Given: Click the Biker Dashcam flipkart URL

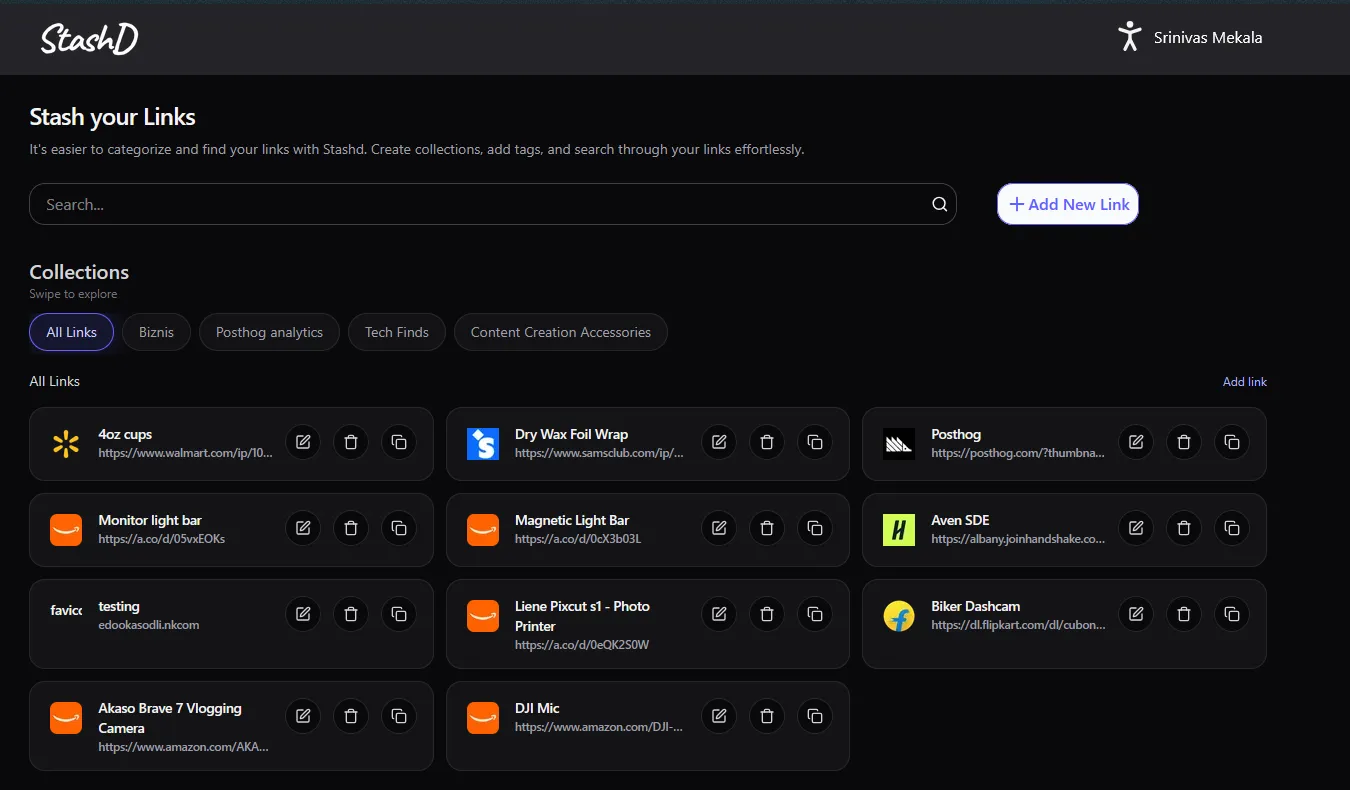Looking at the screenshot, I should pos(1018,625).
